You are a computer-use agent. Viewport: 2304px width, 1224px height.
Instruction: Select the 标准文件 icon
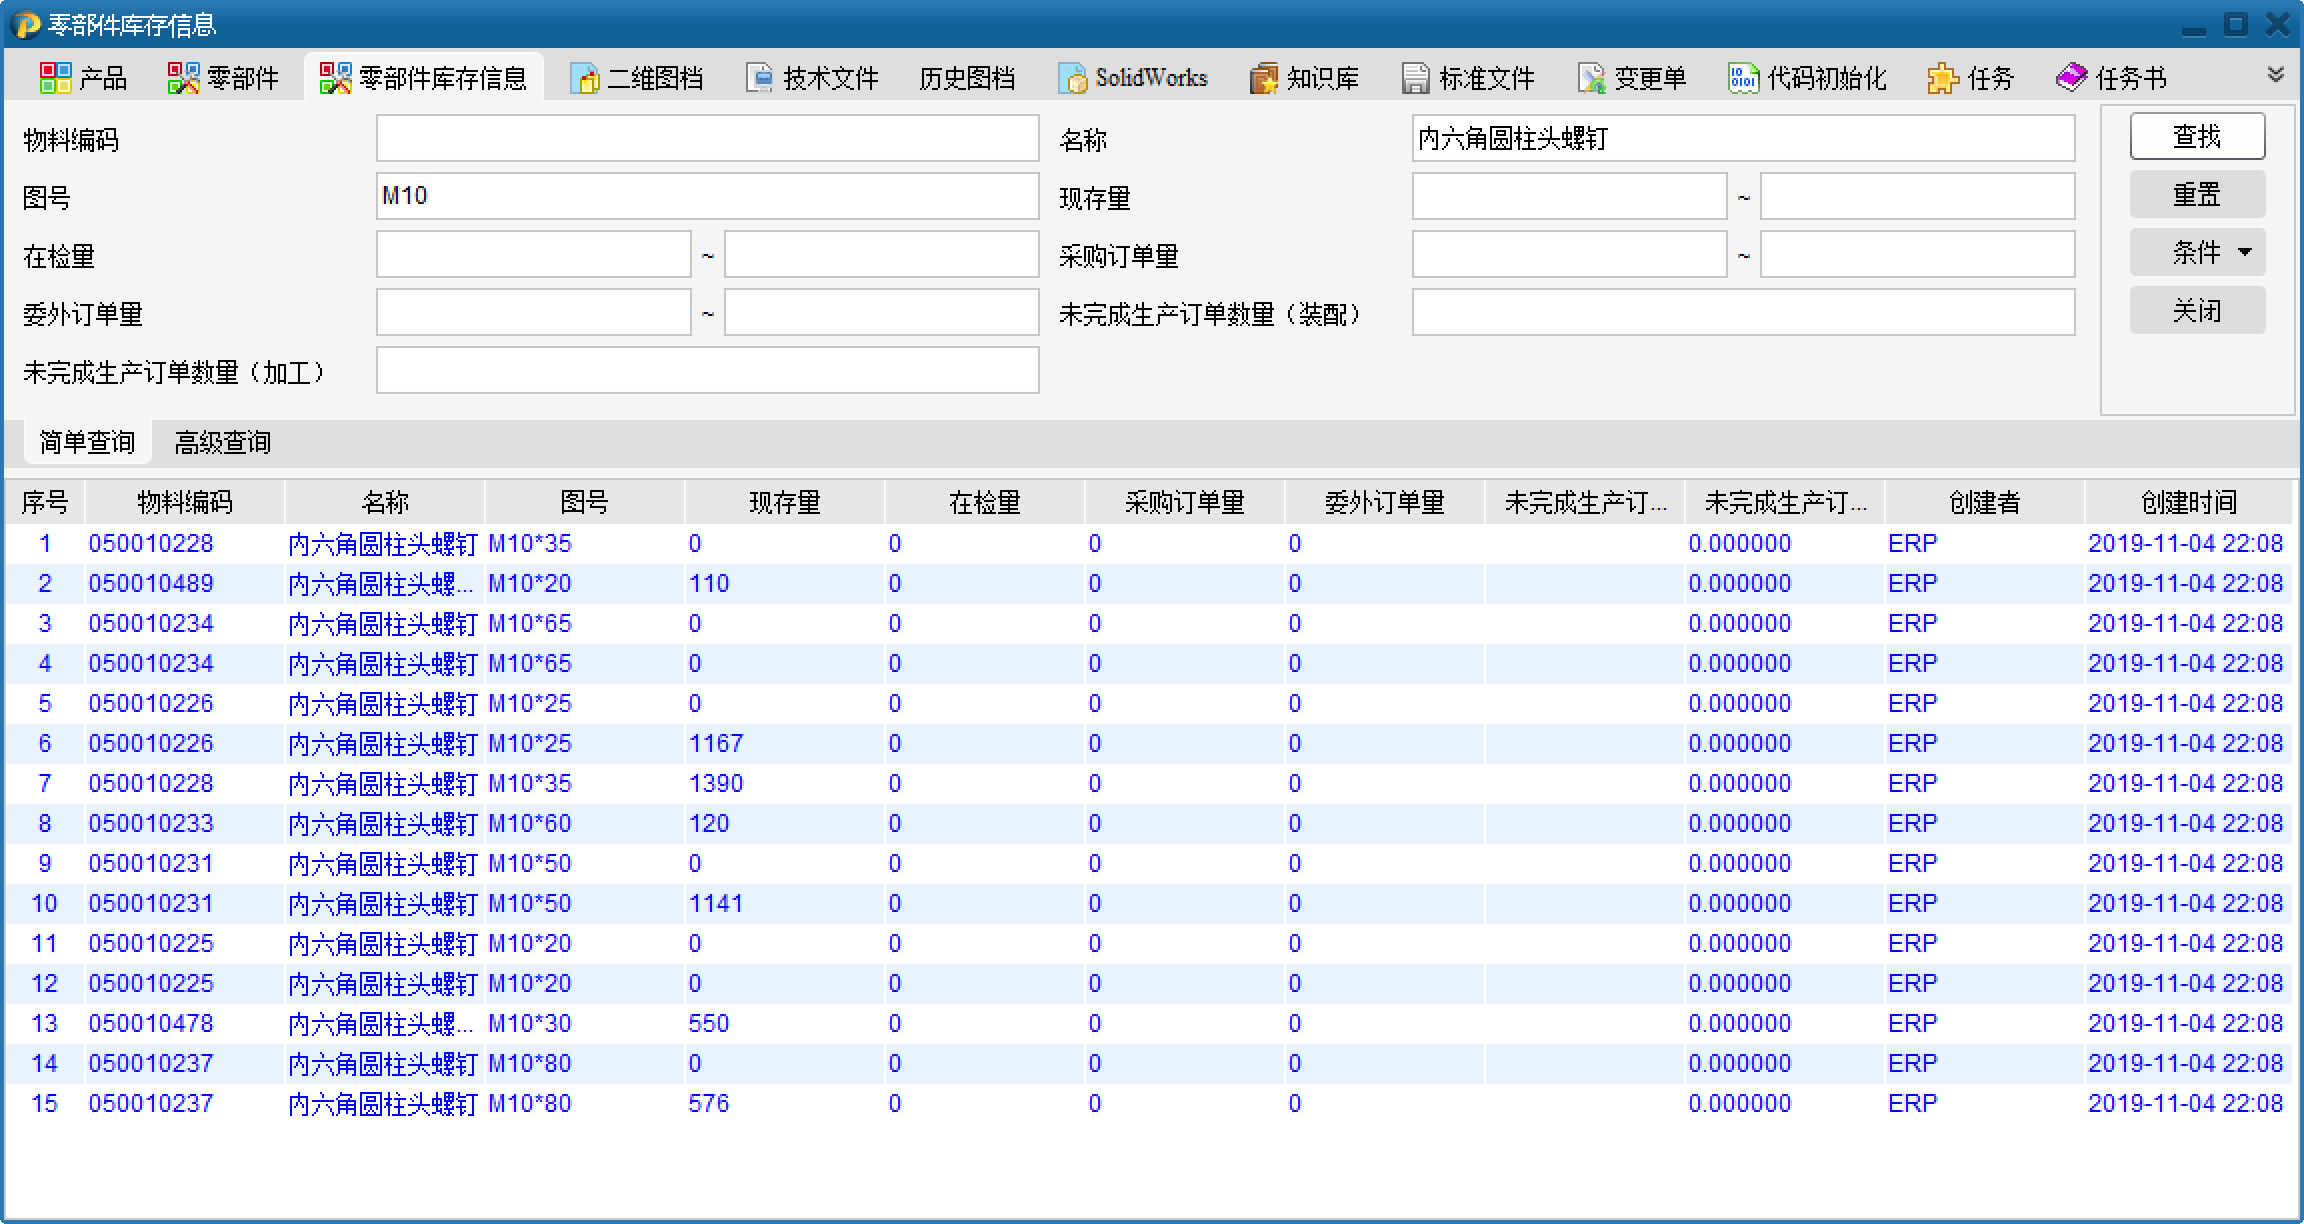[x=1415, y=78]
